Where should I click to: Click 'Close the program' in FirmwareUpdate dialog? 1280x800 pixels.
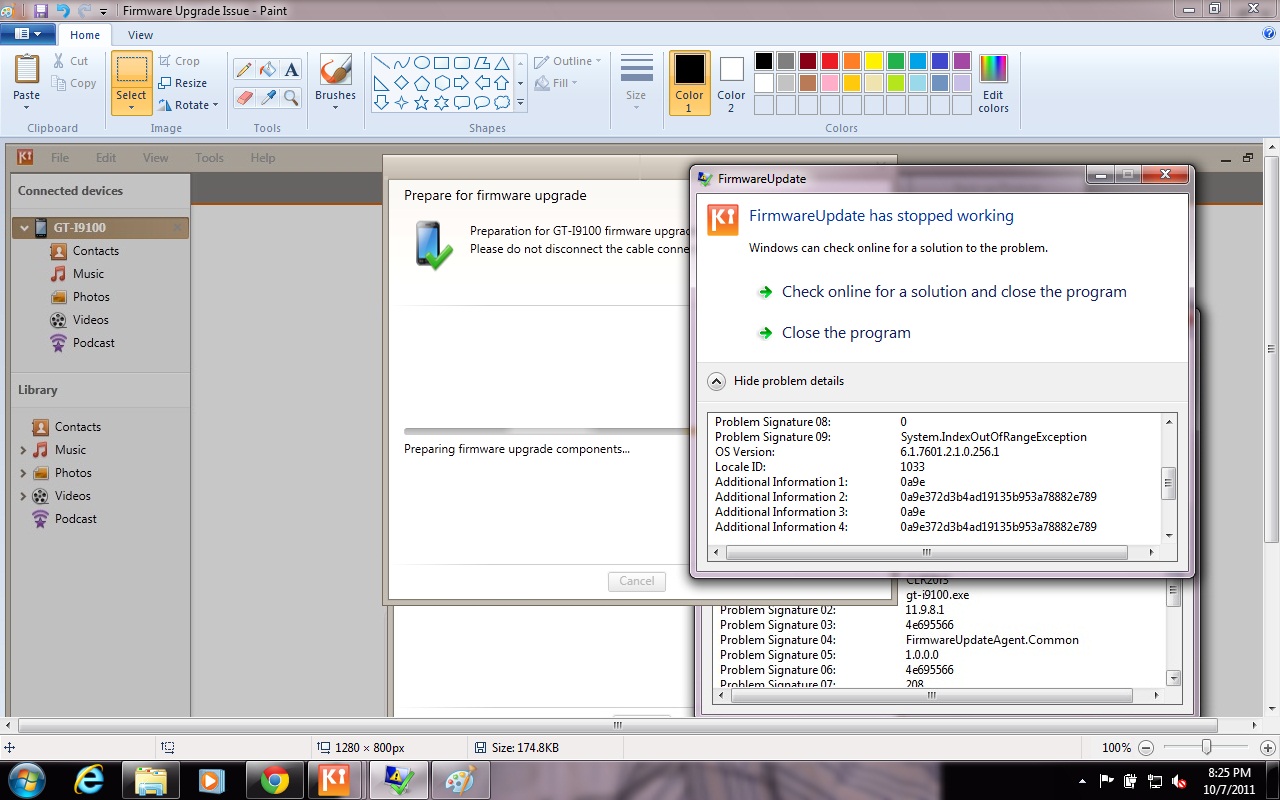pyautogui.click(x=846, y=333)
